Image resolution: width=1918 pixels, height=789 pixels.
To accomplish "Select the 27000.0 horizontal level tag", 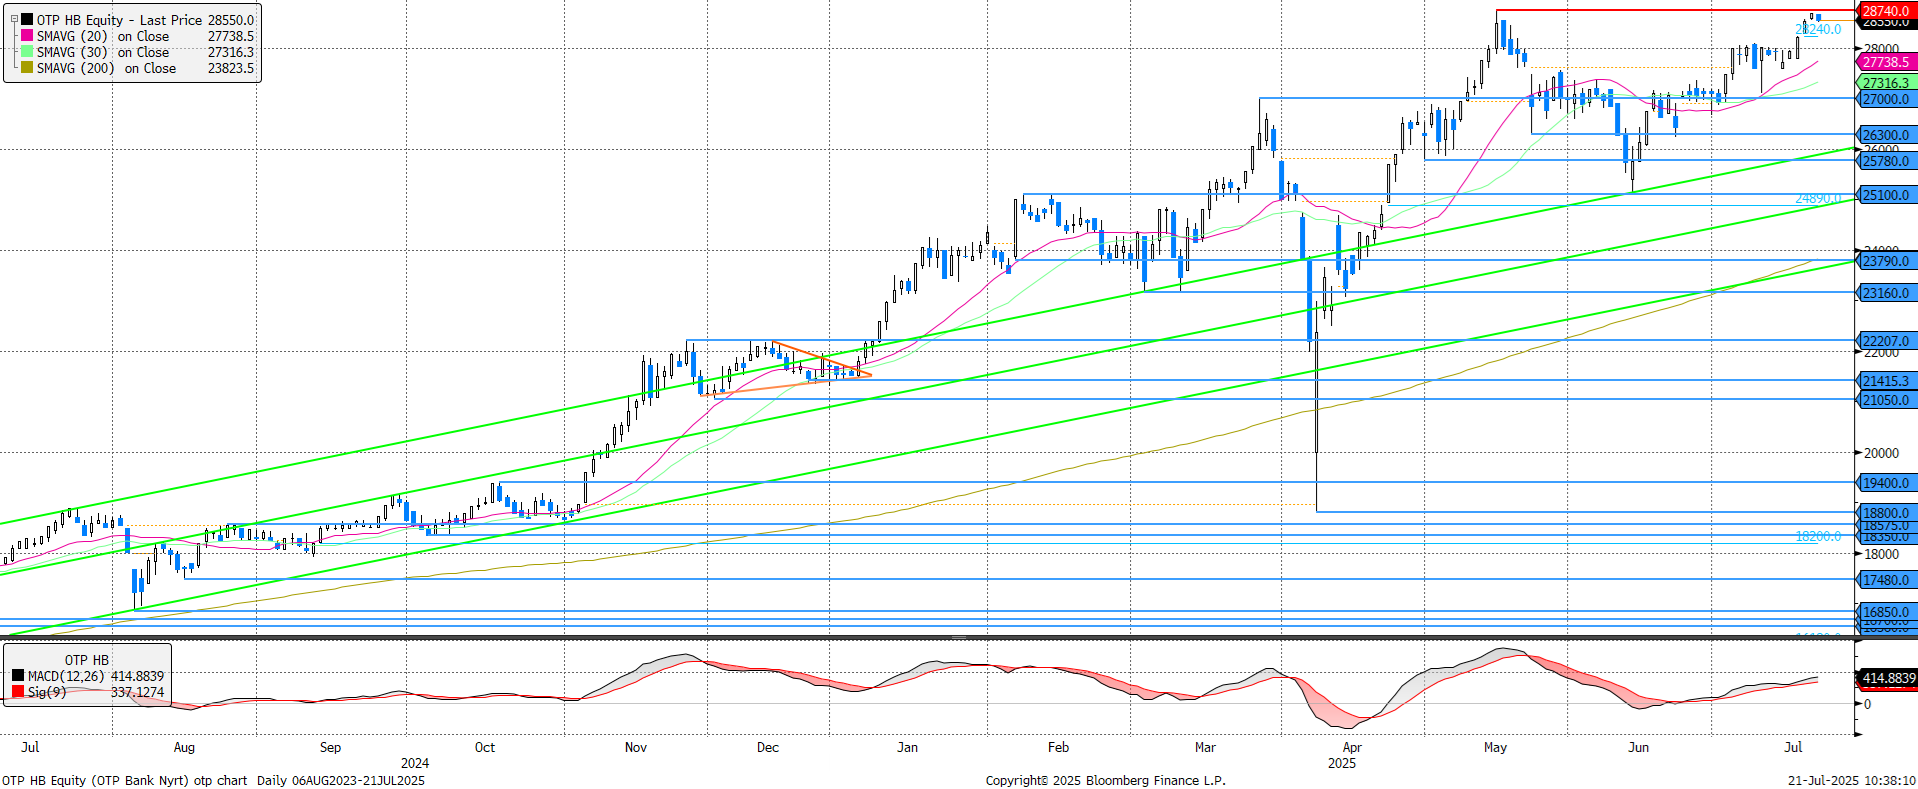I will pyautogui.click(x=1886, y=99).
